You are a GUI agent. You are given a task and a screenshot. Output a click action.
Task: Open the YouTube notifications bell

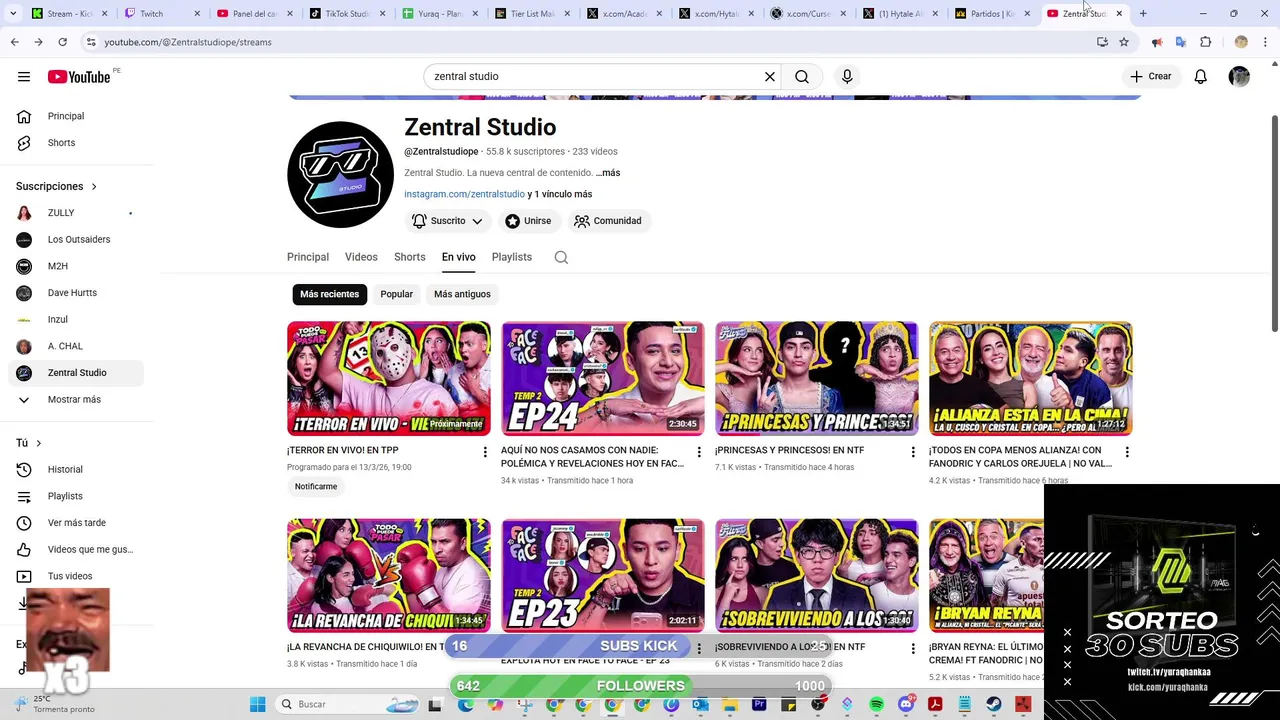click(x=1200, y=77)
